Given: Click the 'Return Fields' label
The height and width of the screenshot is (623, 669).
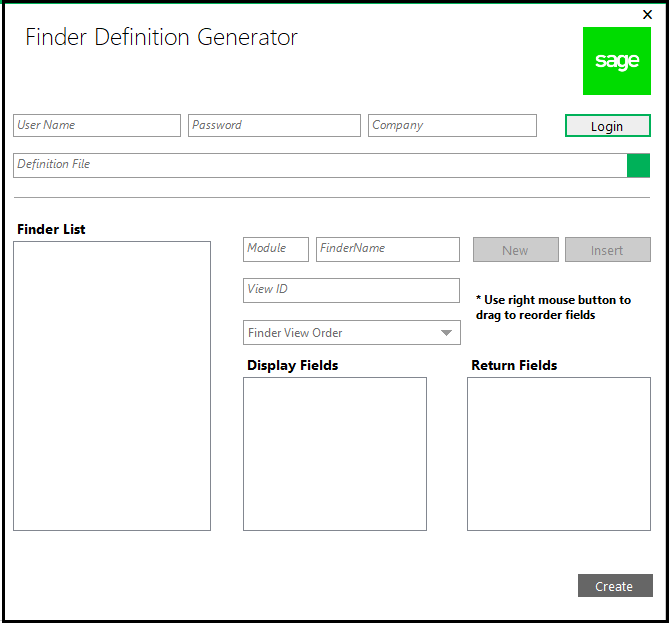Looking at the screenshot, I should [514, 365].
